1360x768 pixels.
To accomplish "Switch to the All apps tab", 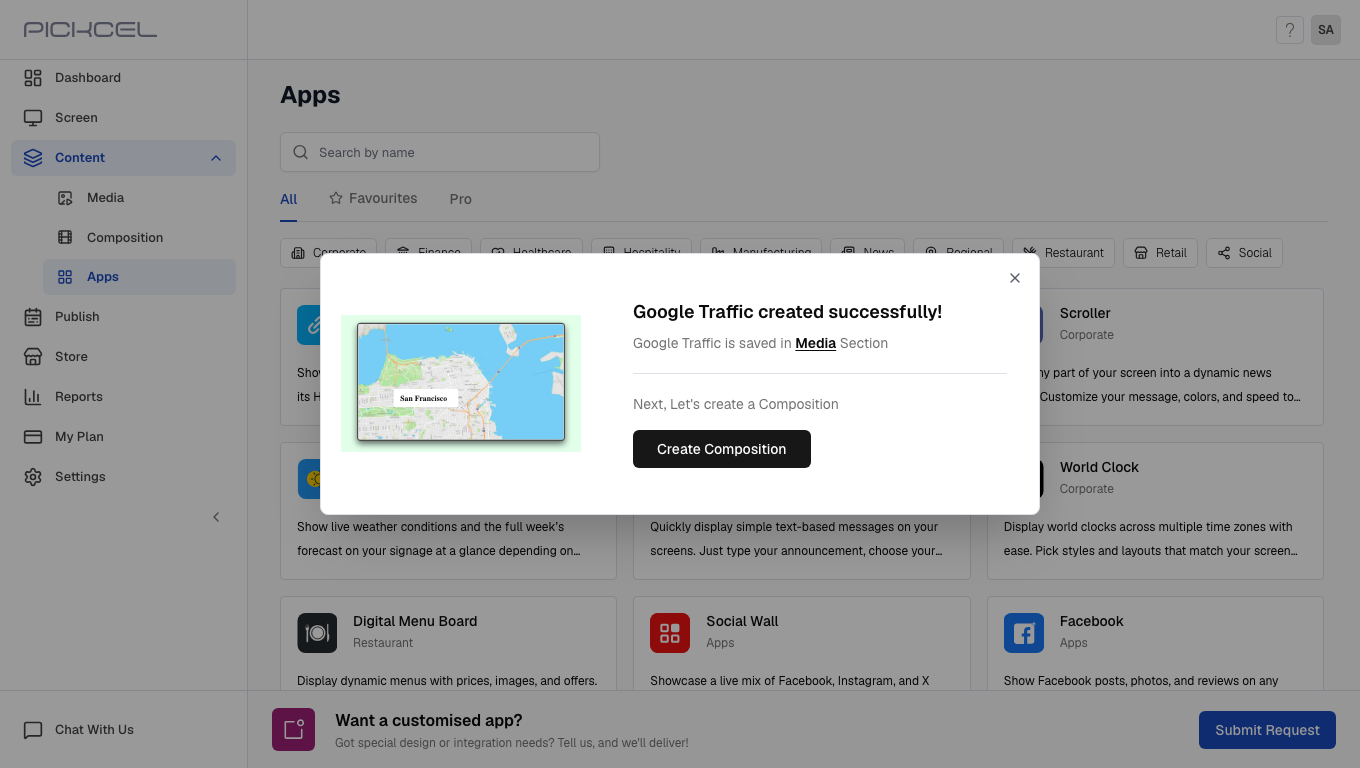I will coord(289,199).
